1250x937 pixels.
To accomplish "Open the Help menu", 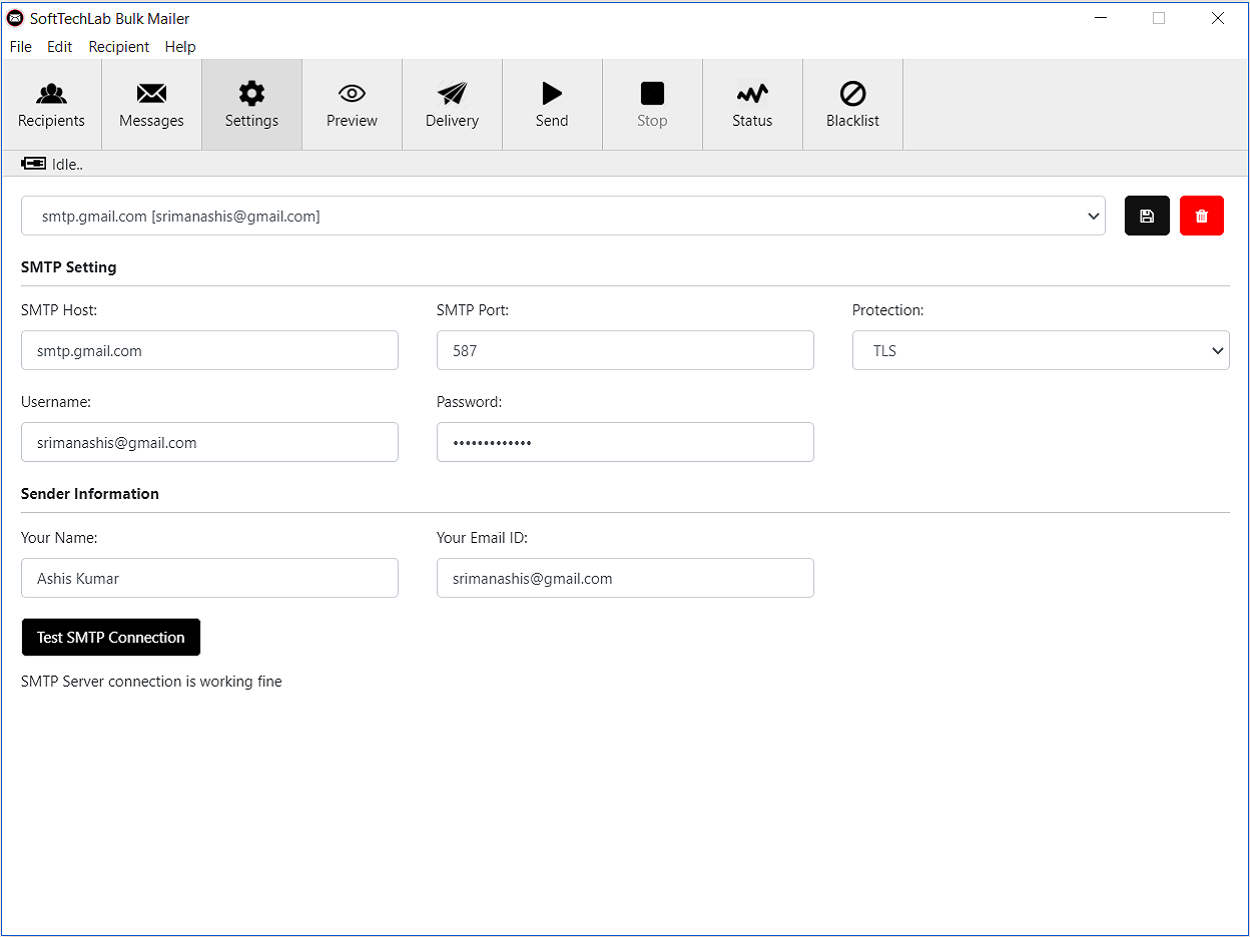I will tap(180, 46).
